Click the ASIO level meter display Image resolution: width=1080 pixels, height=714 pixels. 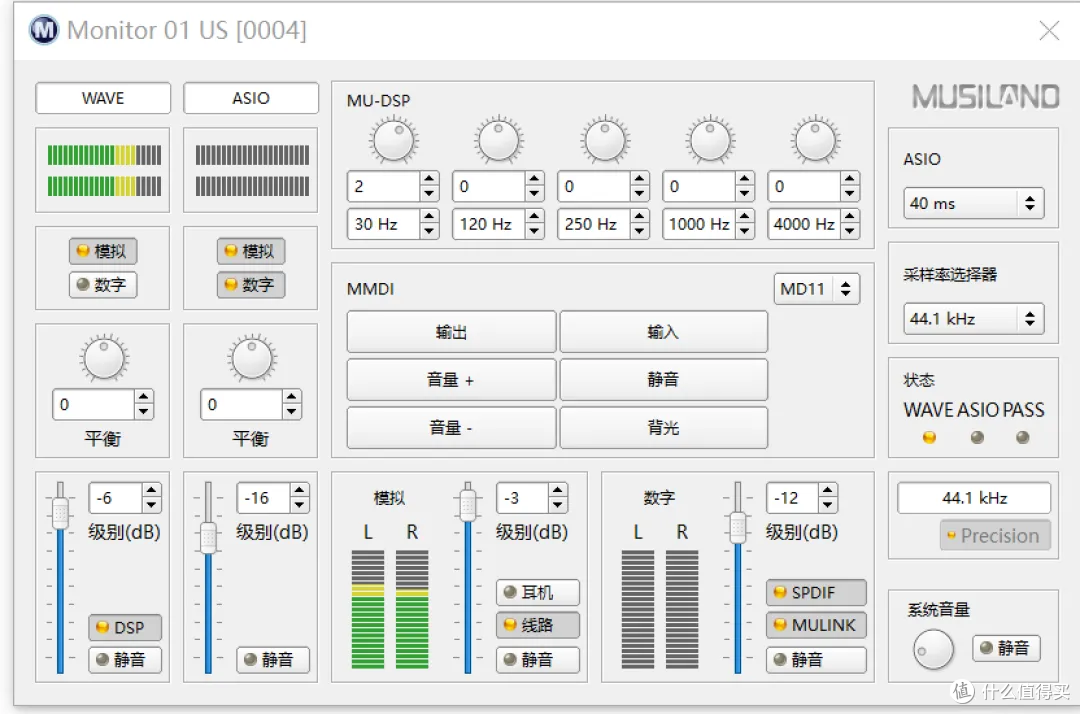pos(251,170)
